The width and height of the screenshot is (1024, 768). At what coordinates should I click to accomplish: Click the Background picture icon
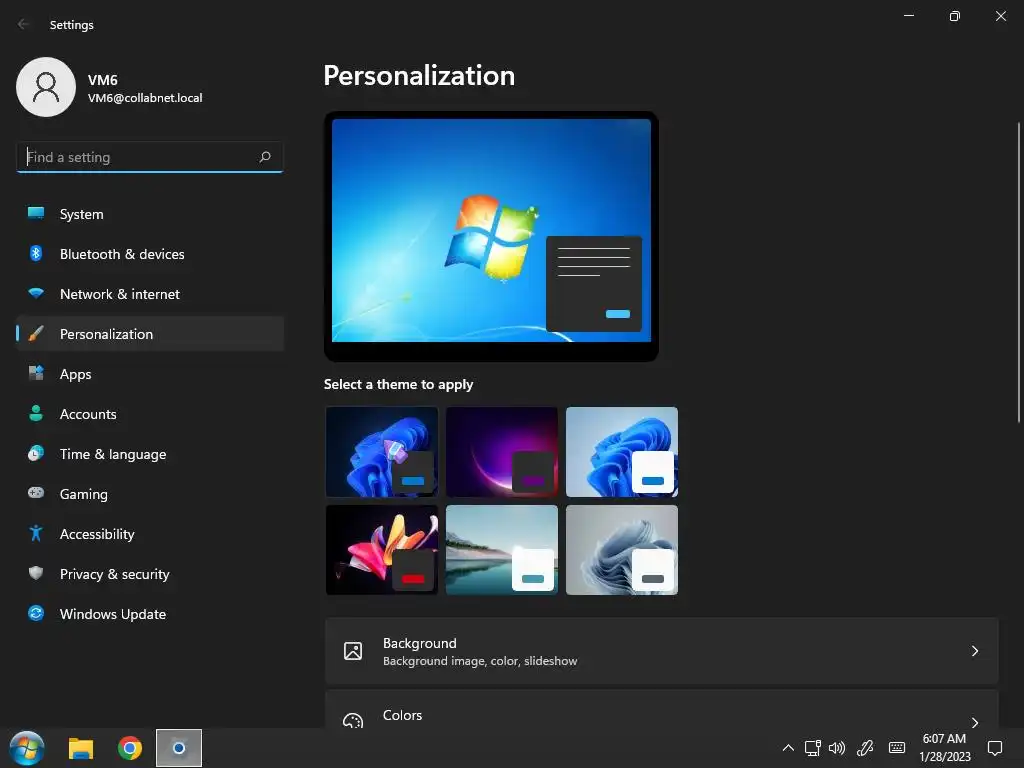[353, 651]
